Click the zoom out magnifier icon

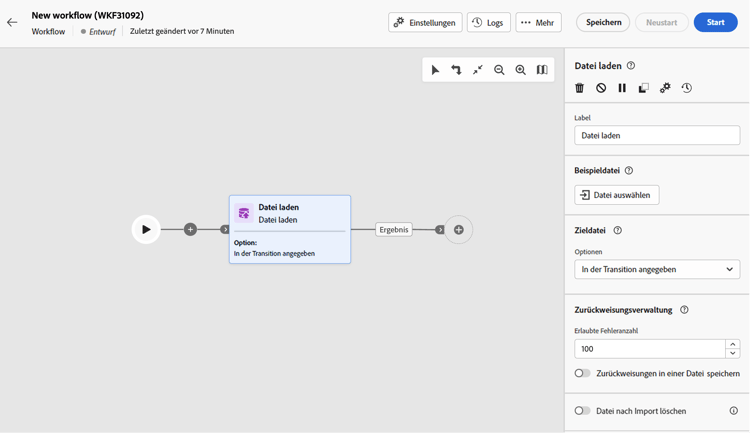click(499, 70)
